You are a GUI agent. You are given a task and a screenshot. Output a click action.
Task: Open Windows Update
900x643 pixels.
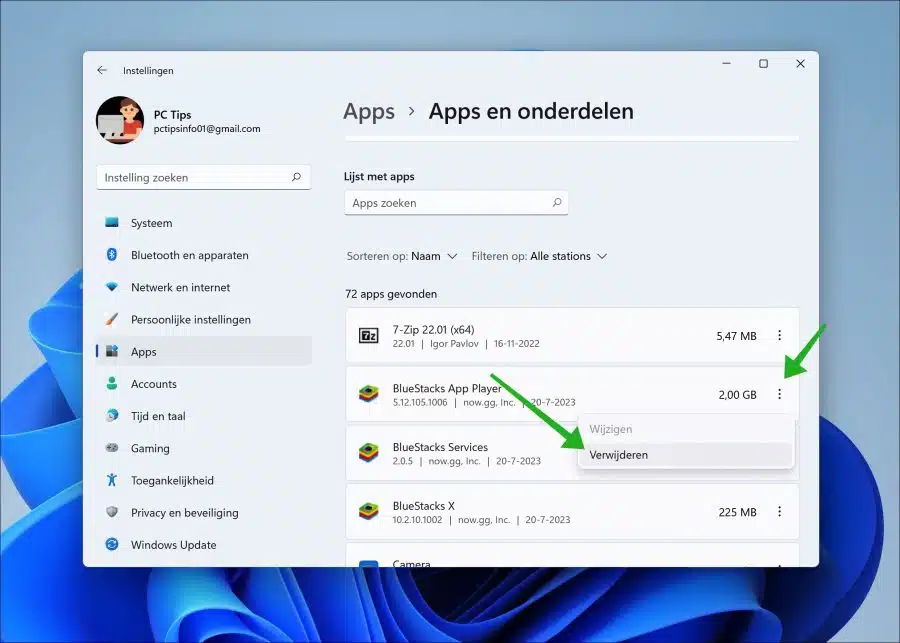[204, 544]
